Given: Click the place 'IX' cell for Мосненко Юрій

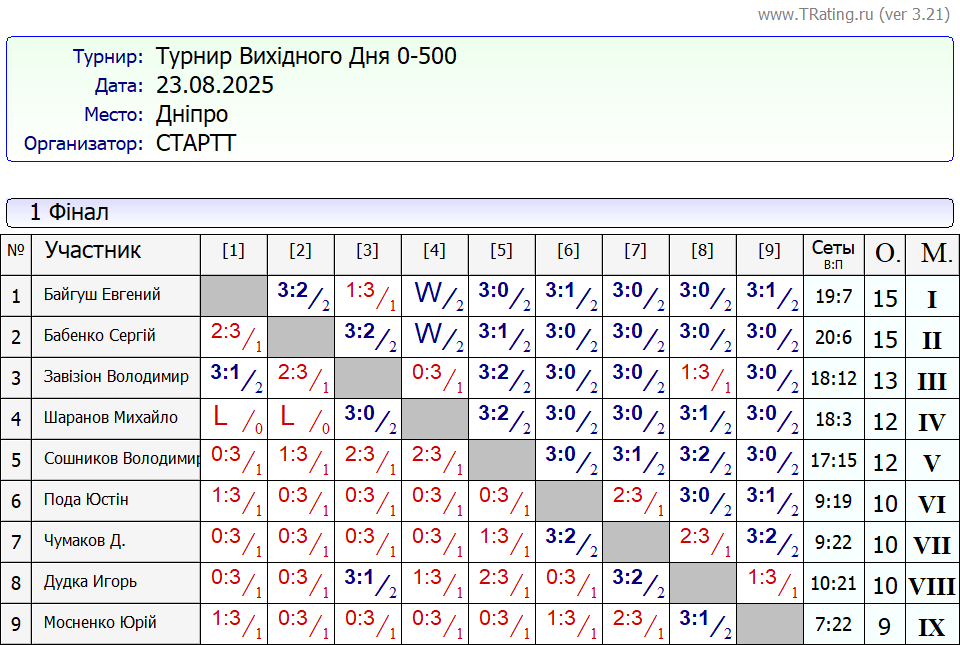Looking at the screenshot, I should tap(931, 628).
